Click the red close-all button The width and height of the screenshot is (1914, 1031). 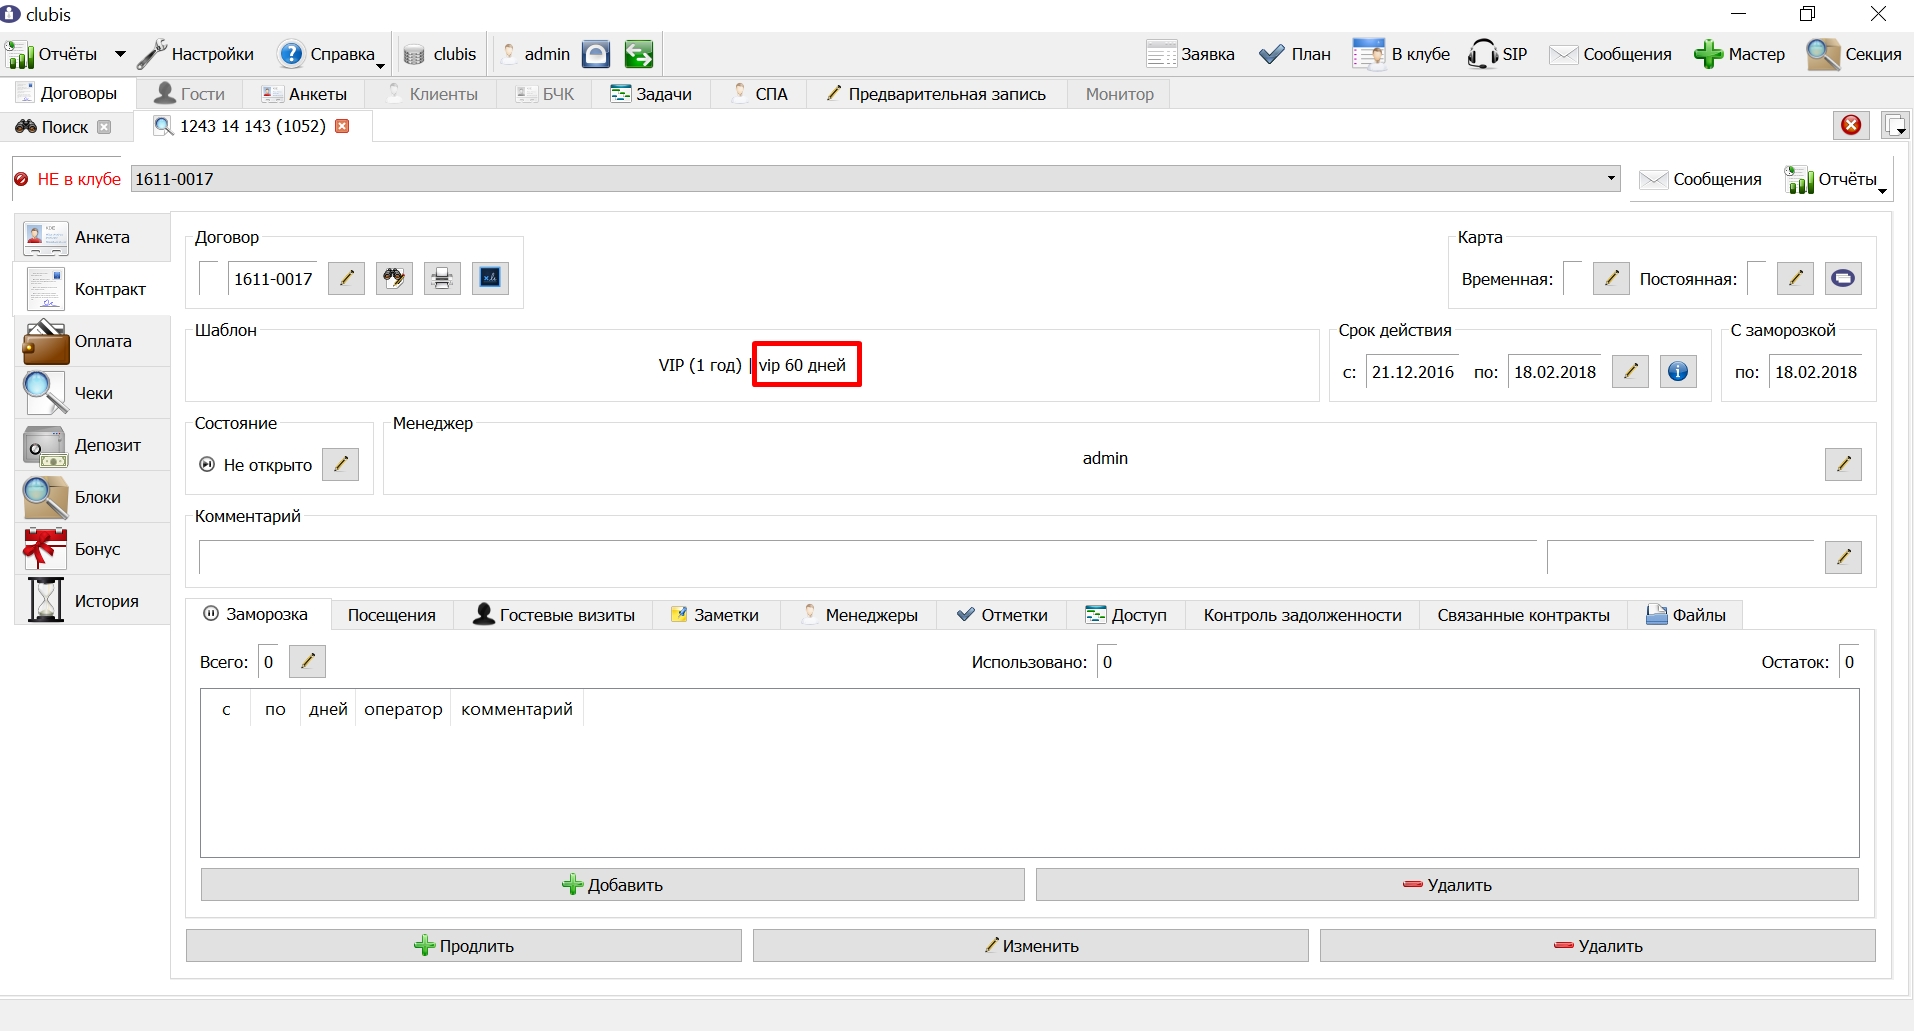point(1851,125)
